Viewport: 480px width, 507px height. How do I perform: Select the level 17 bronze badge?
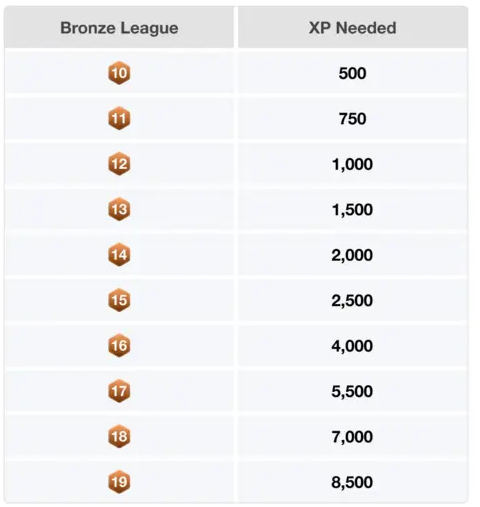click(x=119, y=391)
